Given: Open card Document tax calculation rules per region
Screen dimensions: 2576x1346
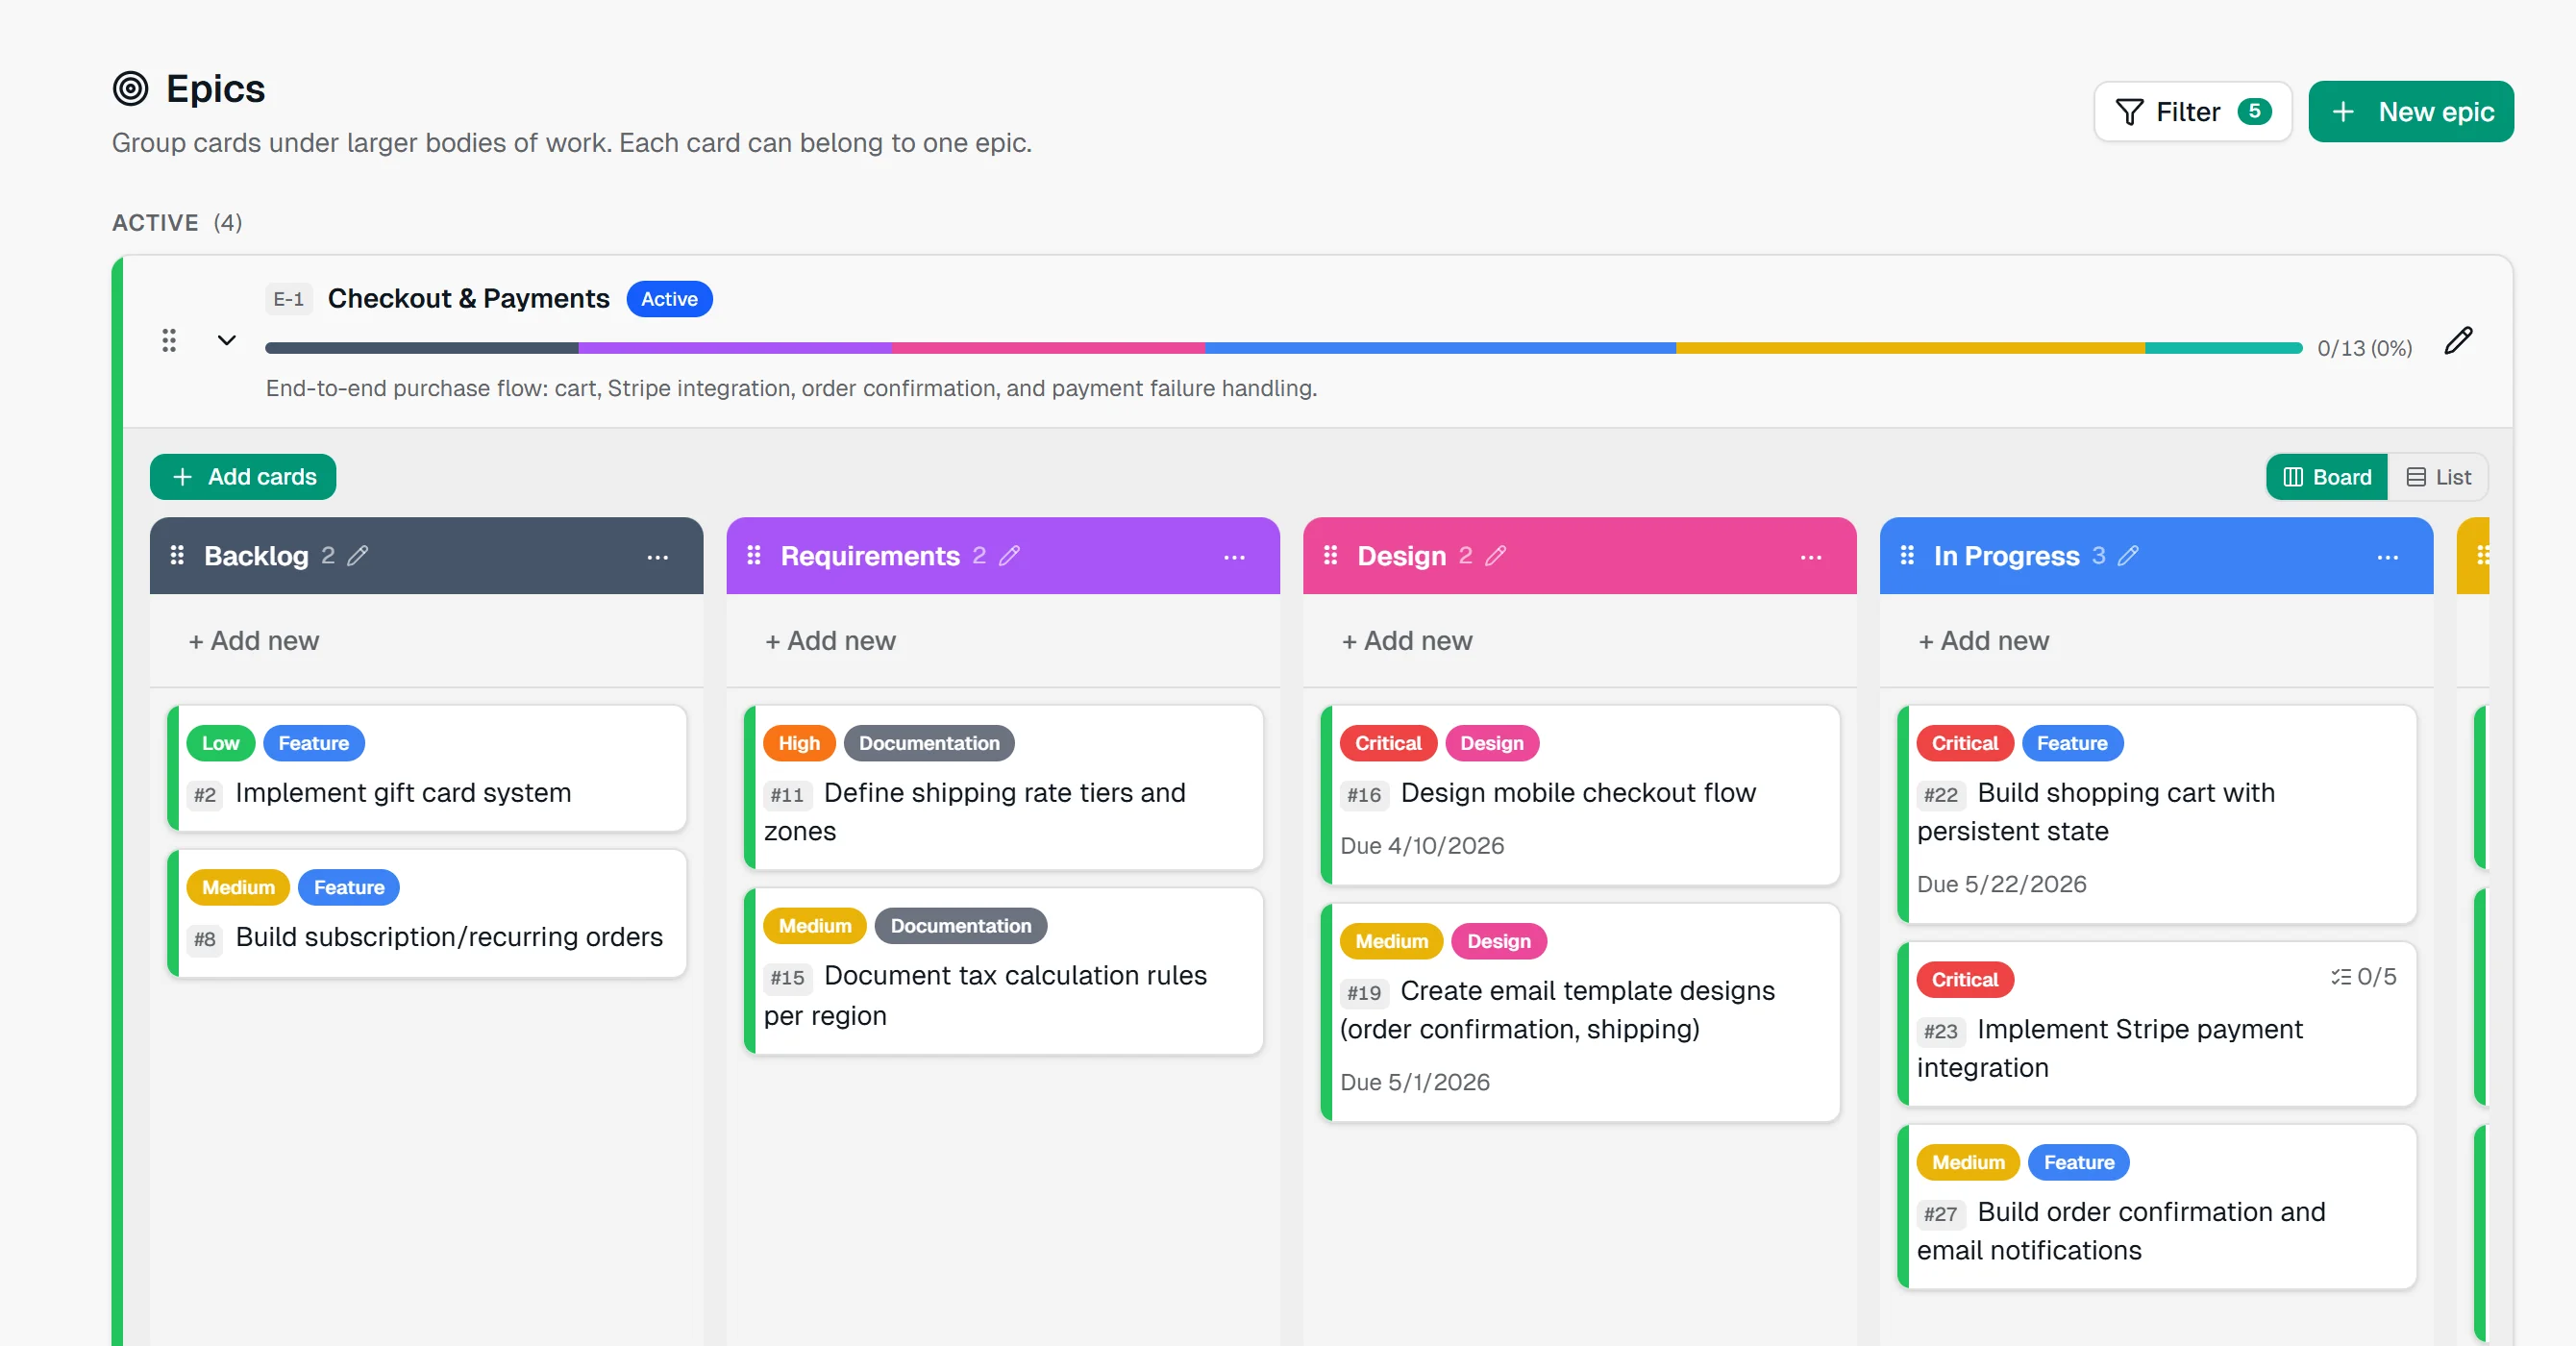Looking at the screenshot, I should 1004,972.
